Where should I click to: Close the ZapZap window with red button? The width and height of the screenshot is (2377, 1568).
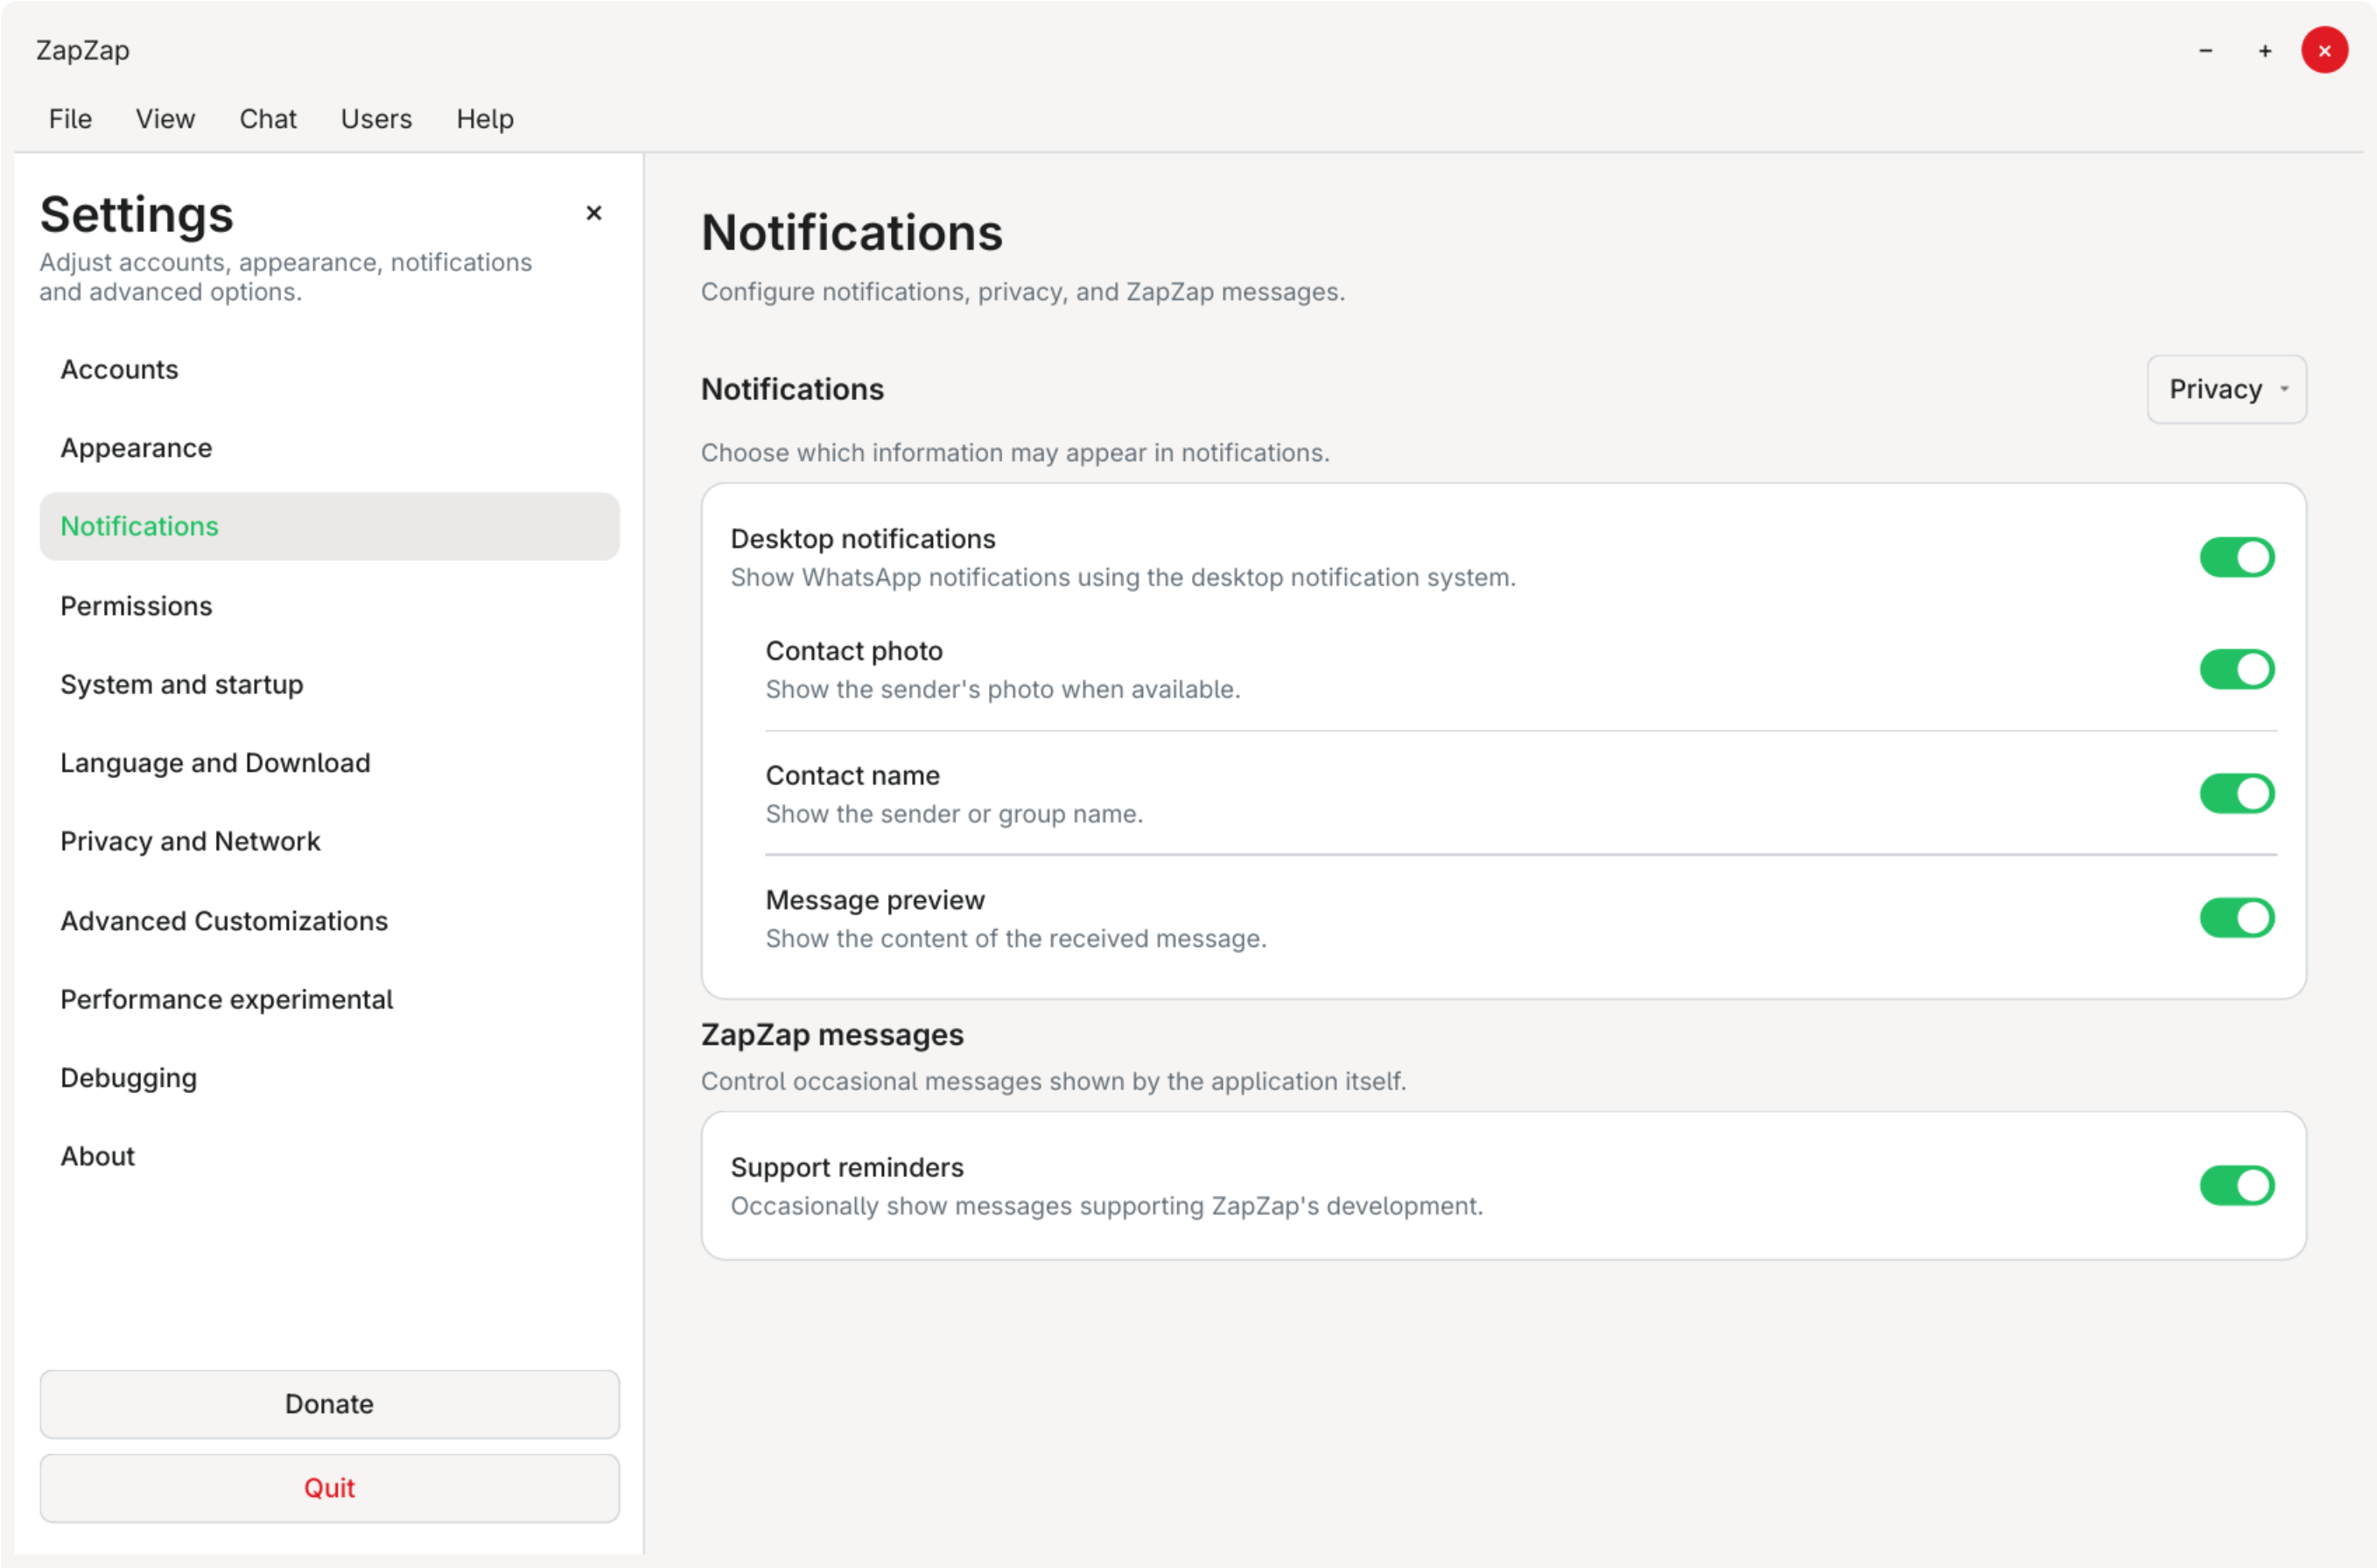(x=2324, y=50)
